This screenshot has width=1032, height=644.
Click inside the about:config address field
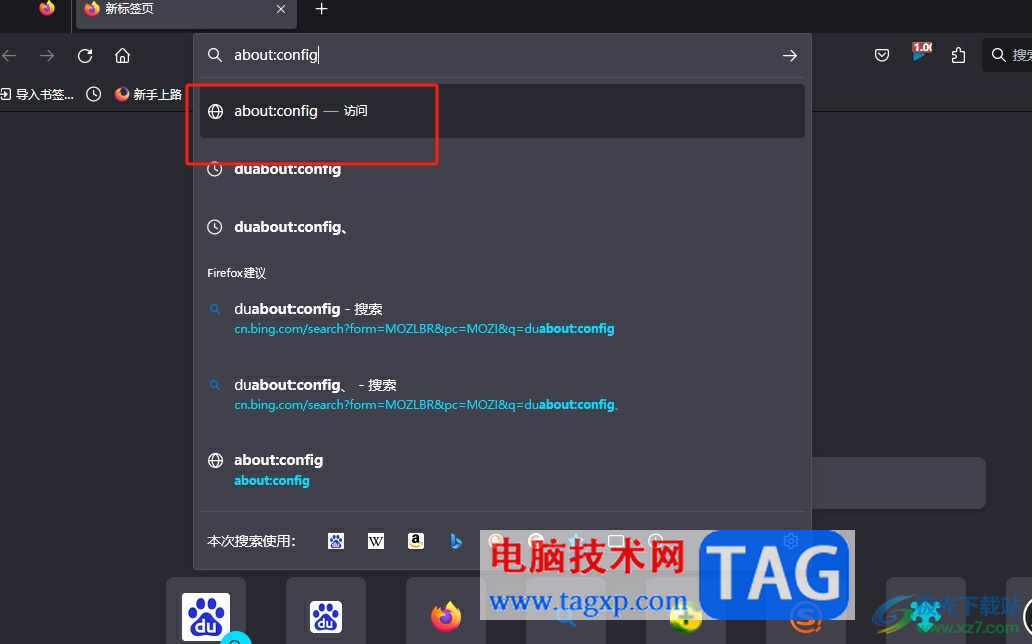click(502, 55)
